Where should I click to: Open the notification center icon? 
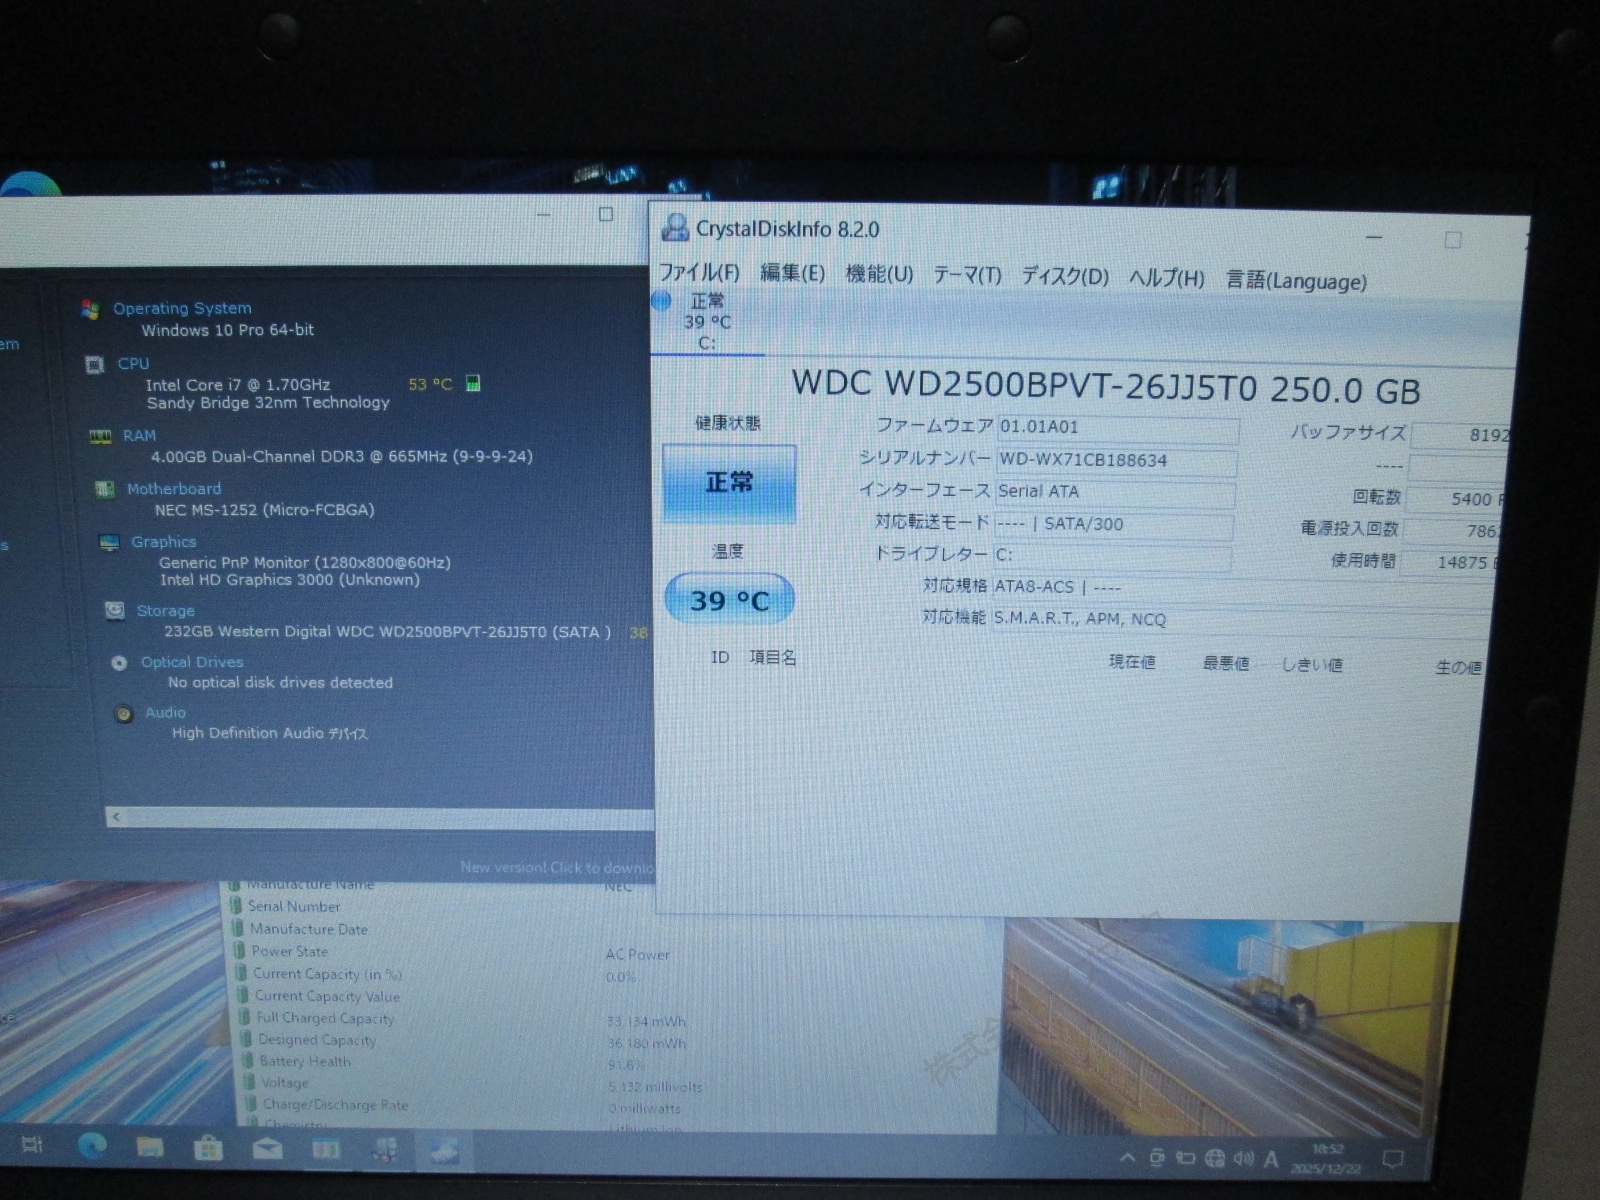tap(1392, 1160)
